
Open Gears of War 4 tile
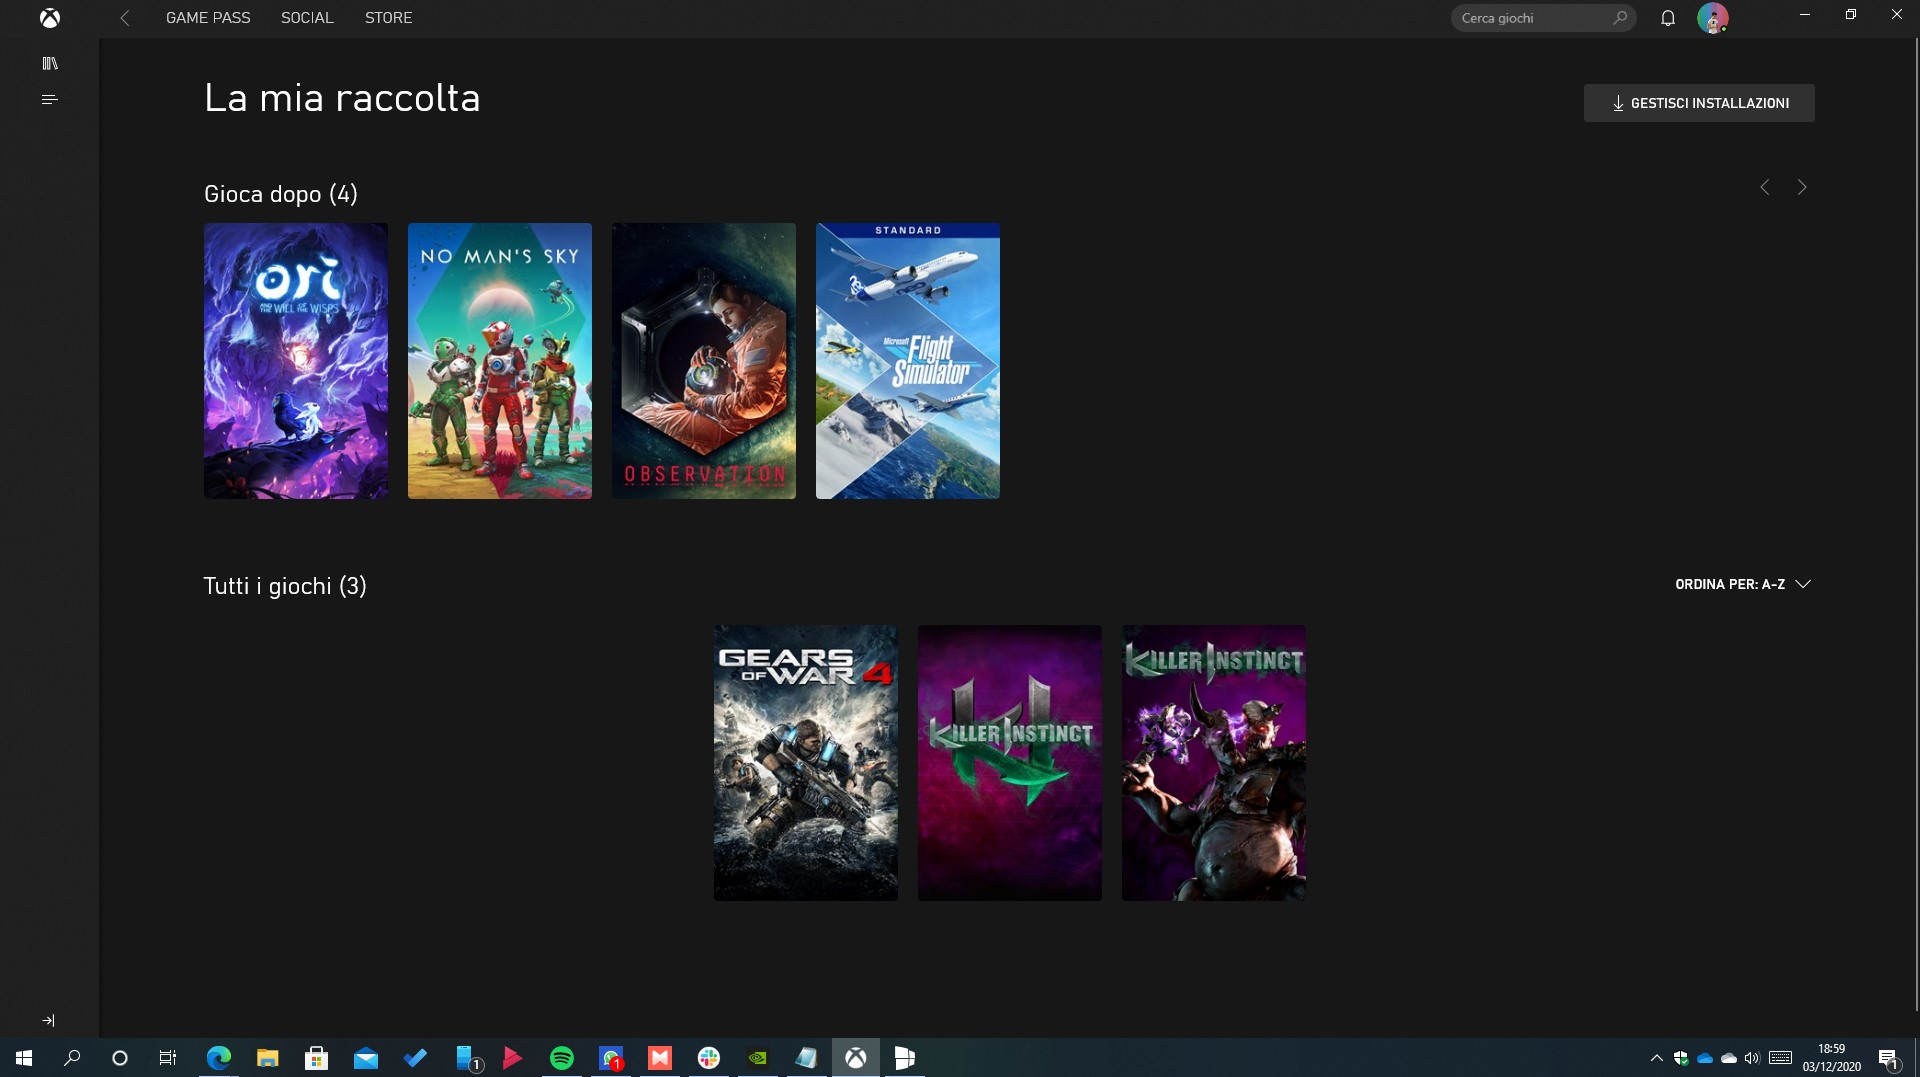click(806, 763)
